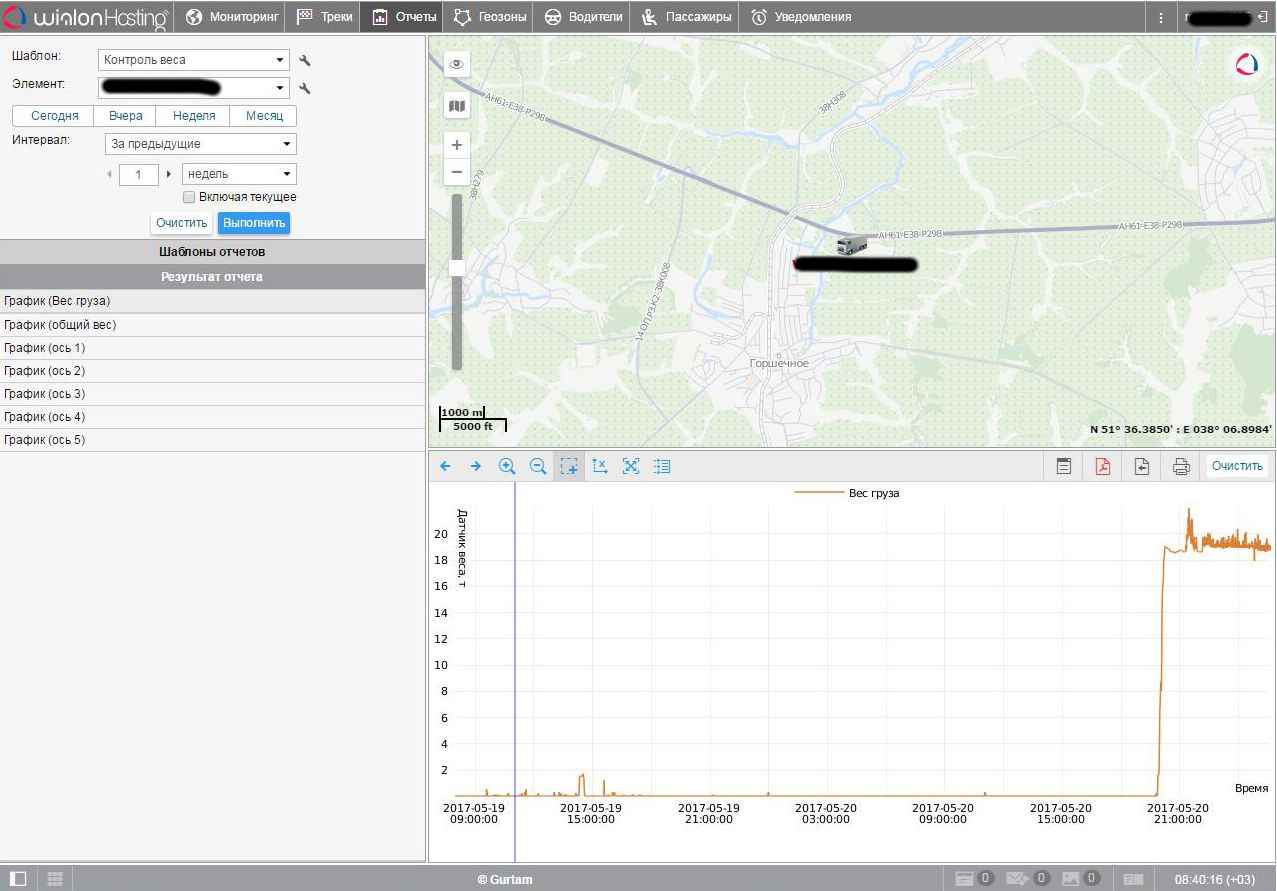Toggle the eye visibility button on map
The width and height of the screenshot is (1277, 891).
pos(457,64)
